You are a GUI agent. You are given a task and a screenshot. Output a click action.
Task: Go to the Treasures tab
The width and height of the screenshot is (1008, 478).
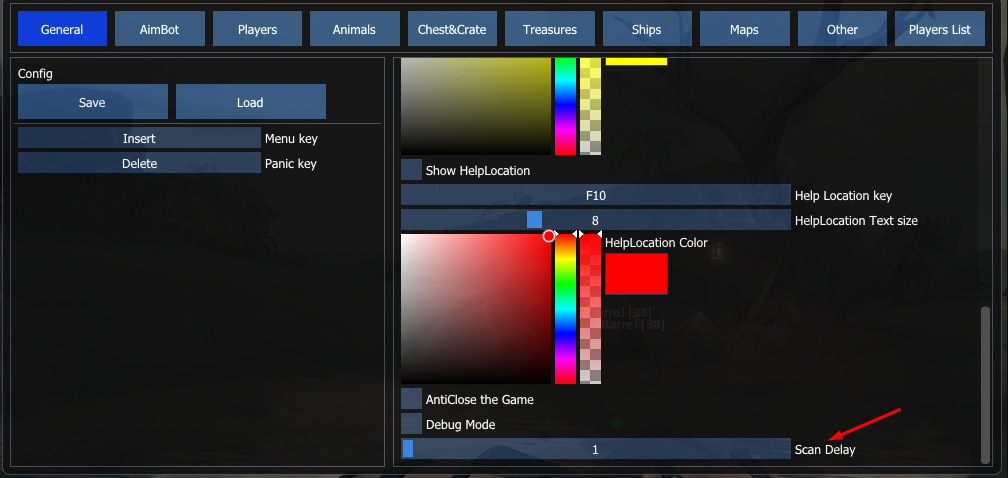click(x=549, y=29)
